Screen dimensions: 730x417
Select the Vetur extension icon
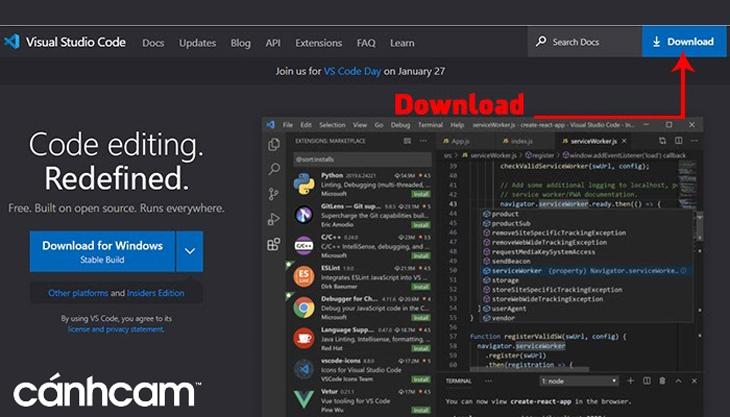pos(304,400)
